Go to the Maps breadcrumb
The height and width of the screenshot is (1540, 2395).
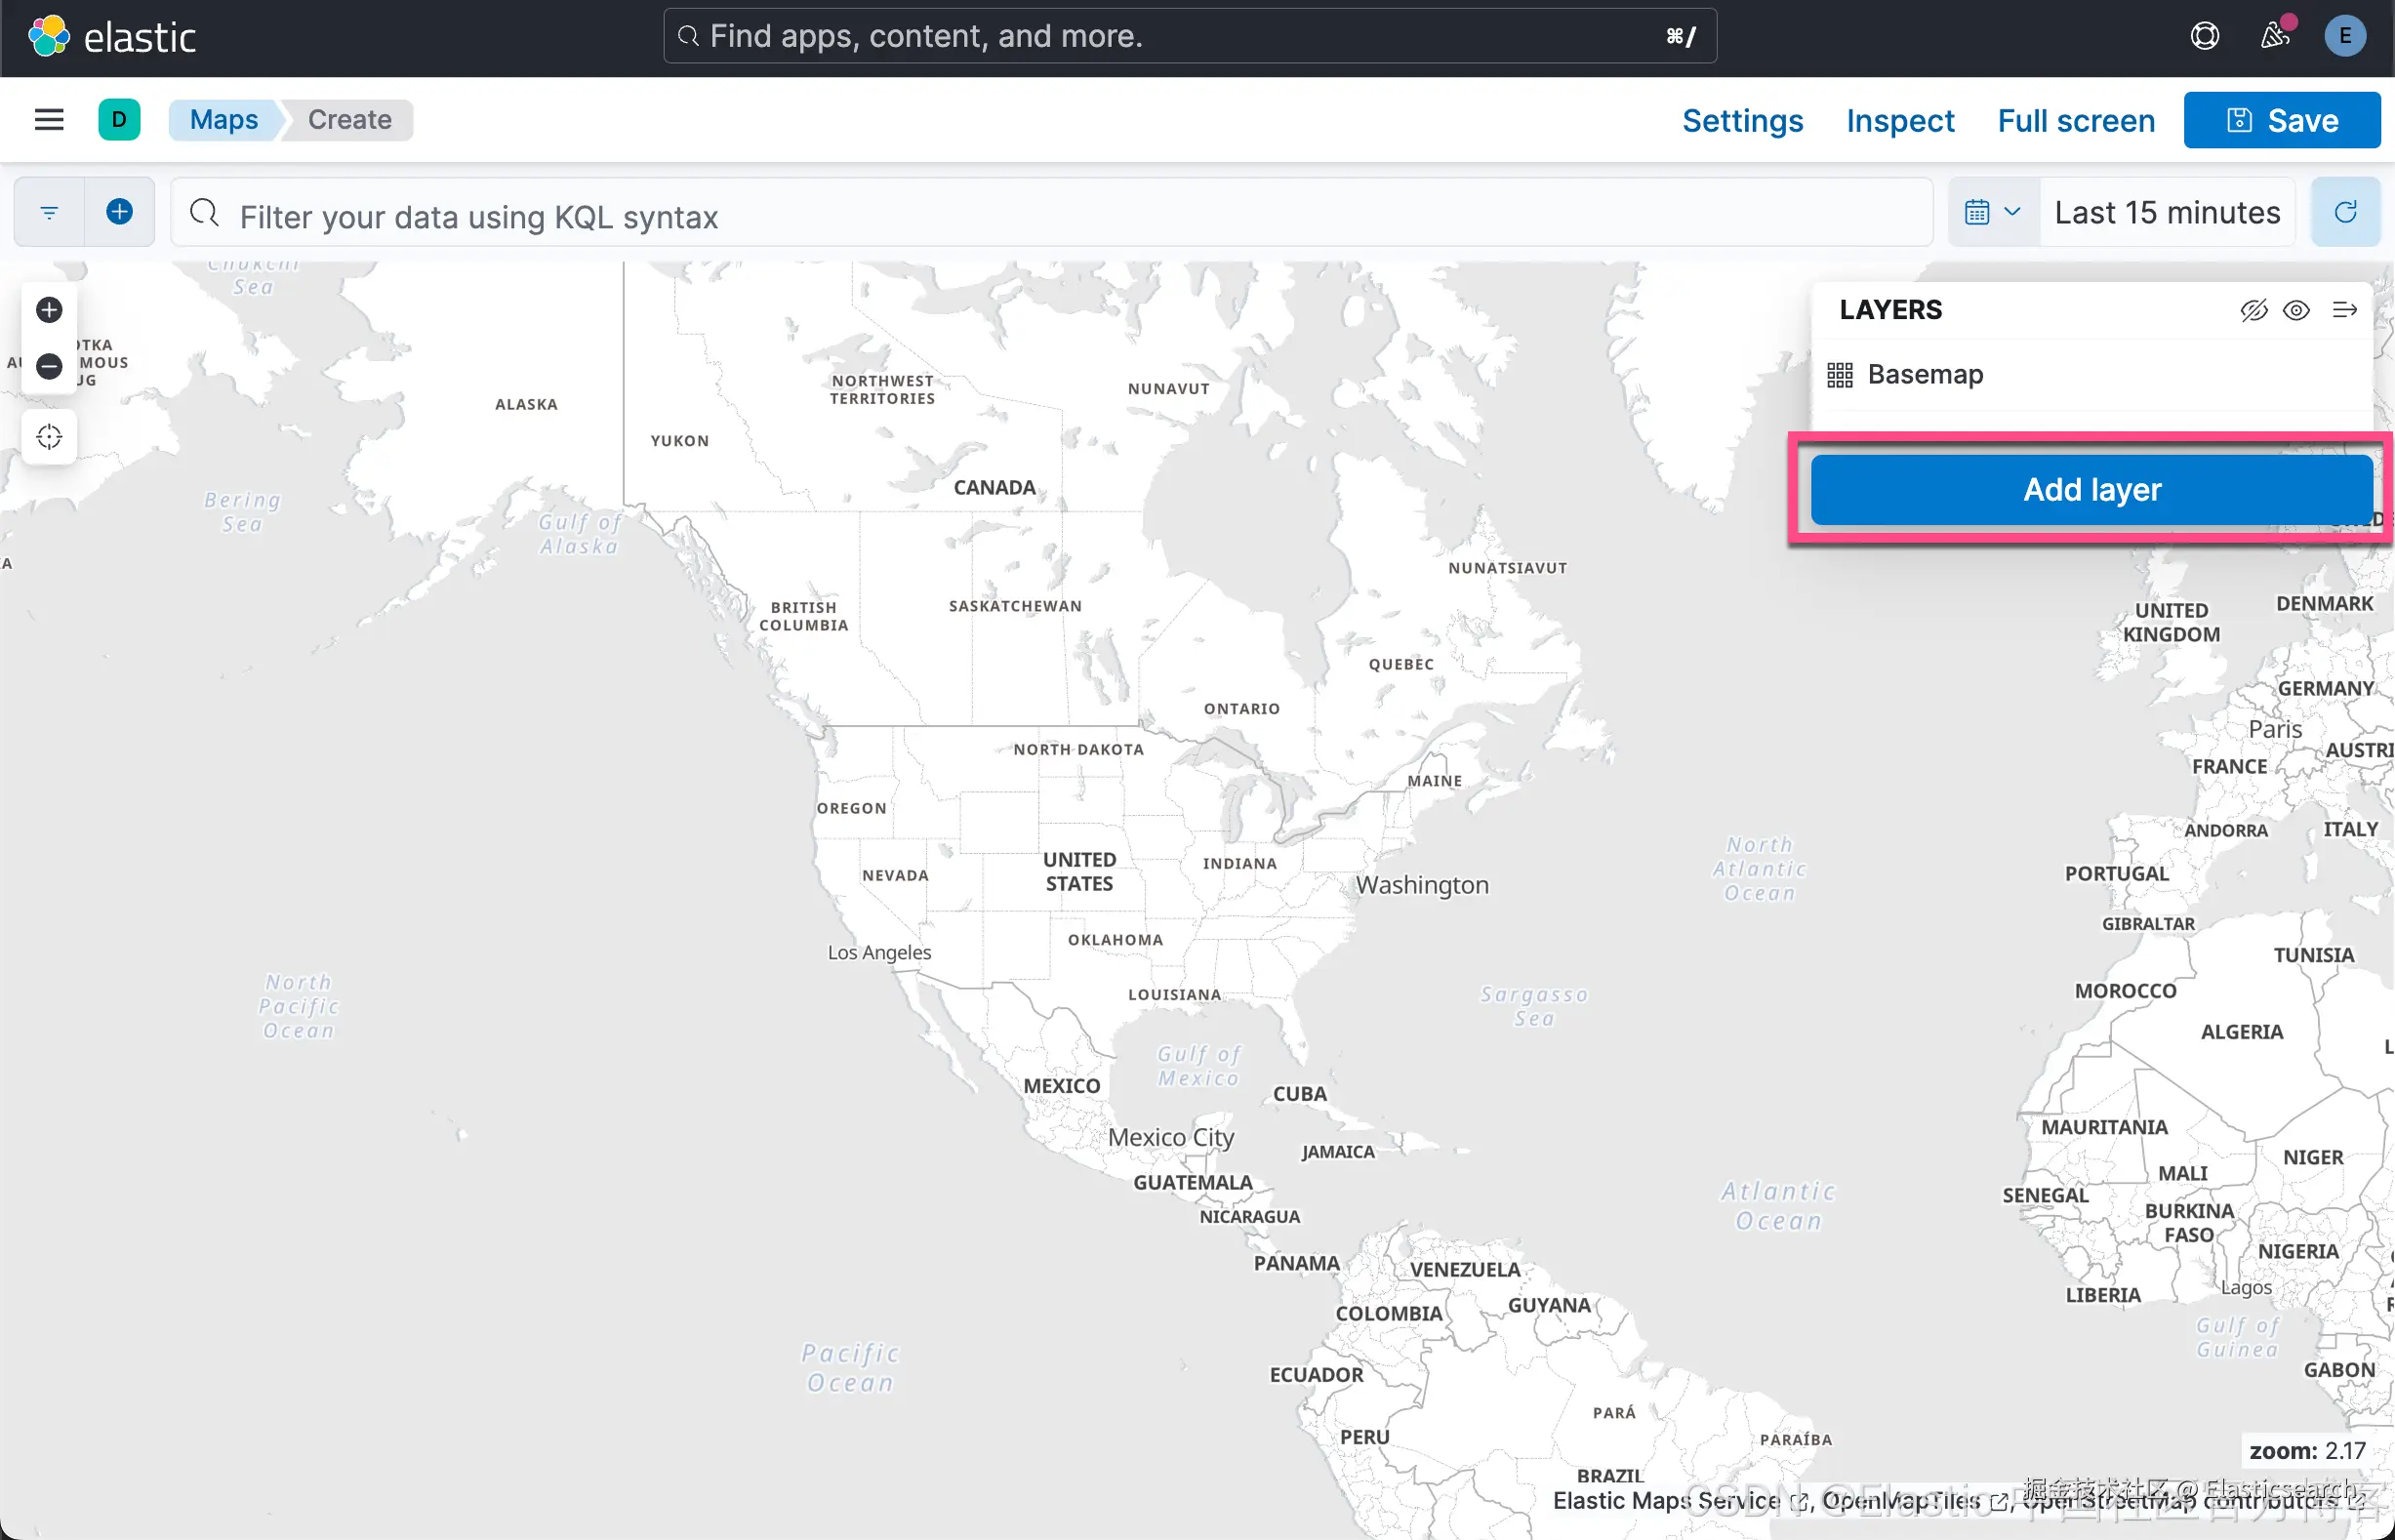(224, 120)
